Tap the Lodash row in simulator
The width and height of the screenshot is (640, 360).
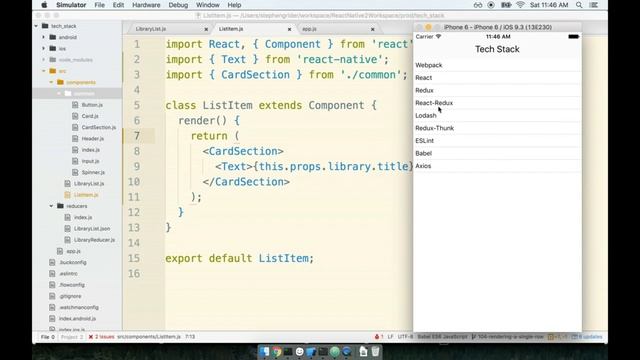497,116
